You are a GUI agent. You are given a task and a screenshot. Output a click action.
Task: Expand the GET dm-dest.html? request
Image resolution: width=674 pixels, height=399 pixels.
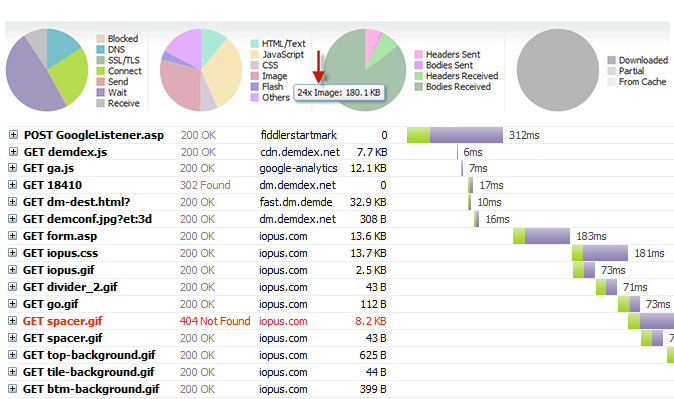click(12, 202)
